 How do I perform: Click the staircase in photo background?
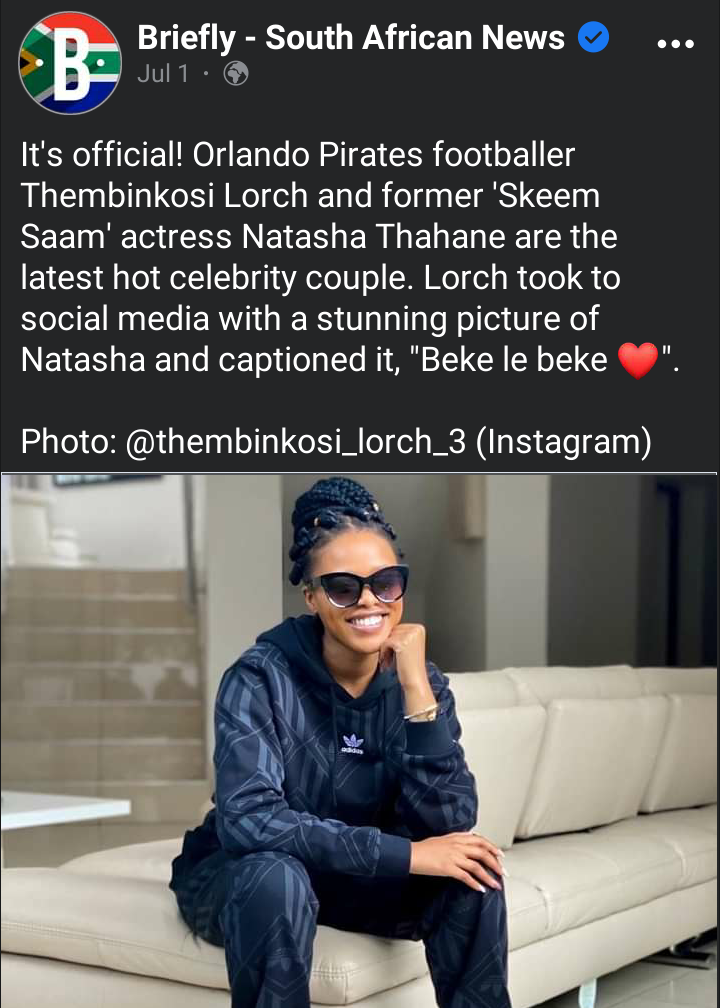coord(103,681)
